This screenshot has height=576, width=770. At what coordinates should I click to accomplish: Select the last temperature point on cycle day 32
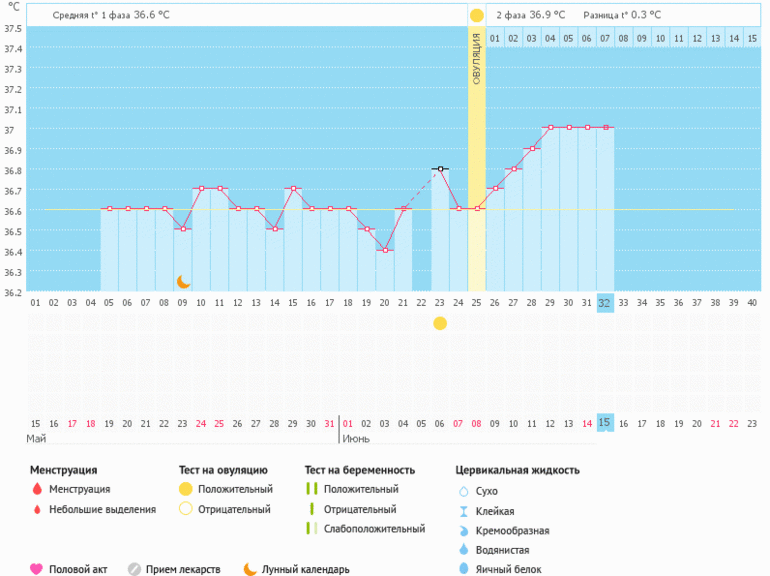(x=606, y=127)
